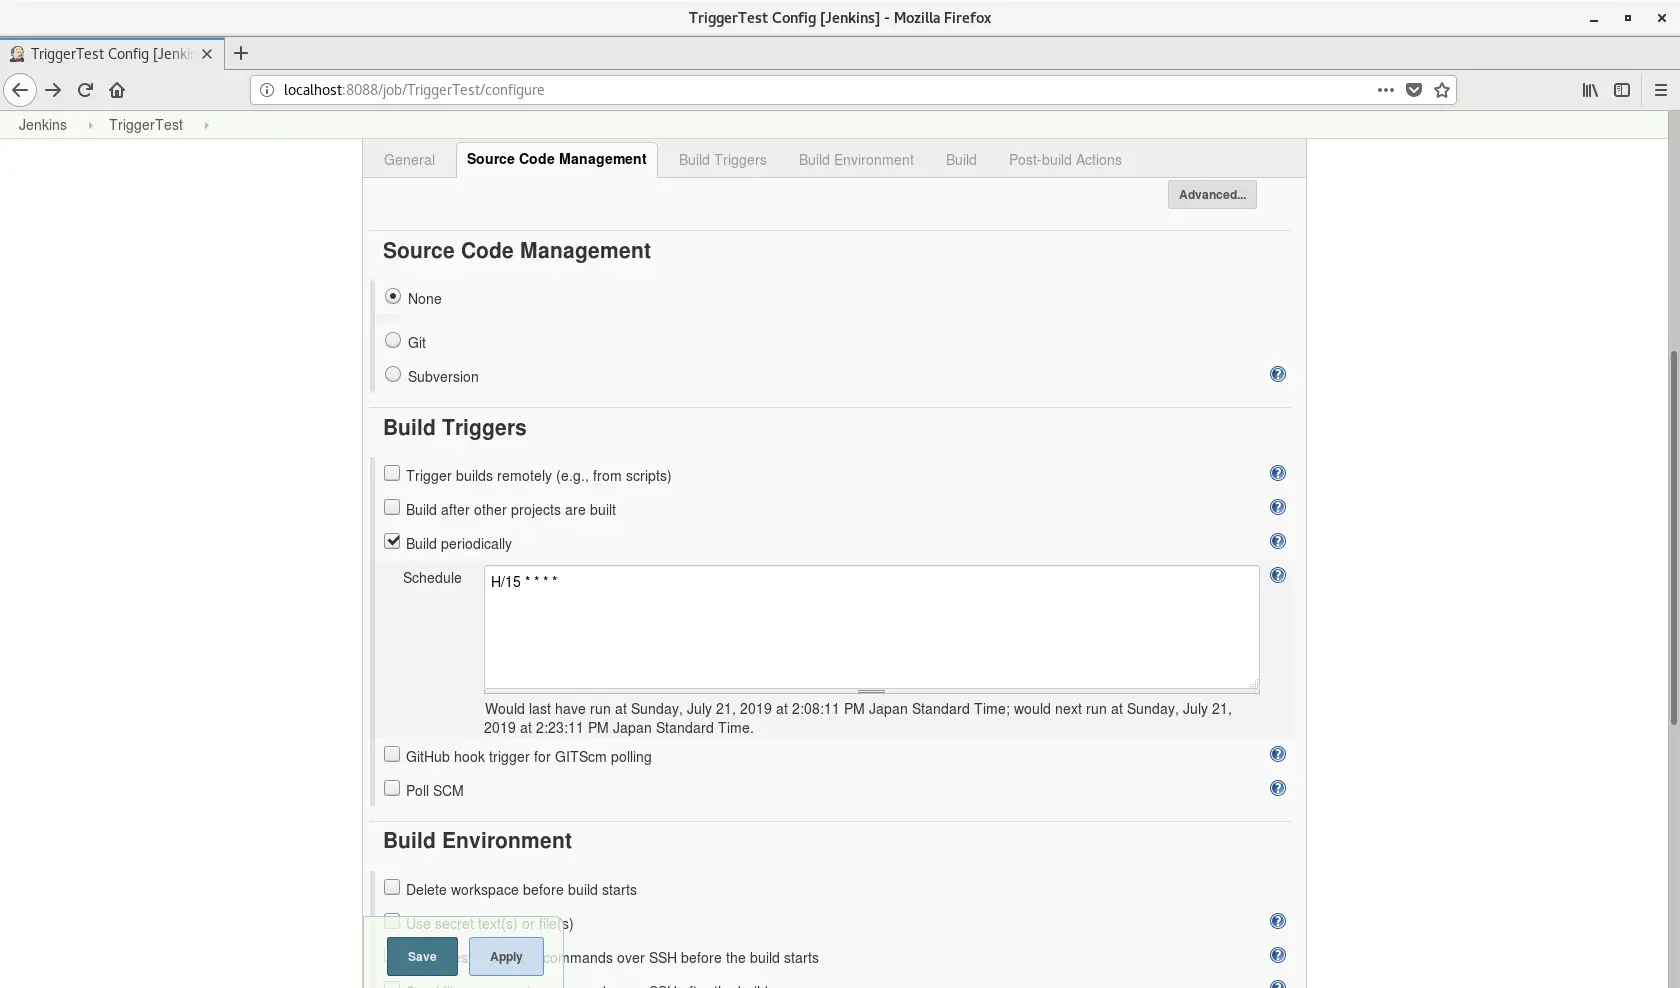Click into the Schedule text area
Viewport: 1680px width, 988px height.
pyautogui.click(x=872, y=627)
